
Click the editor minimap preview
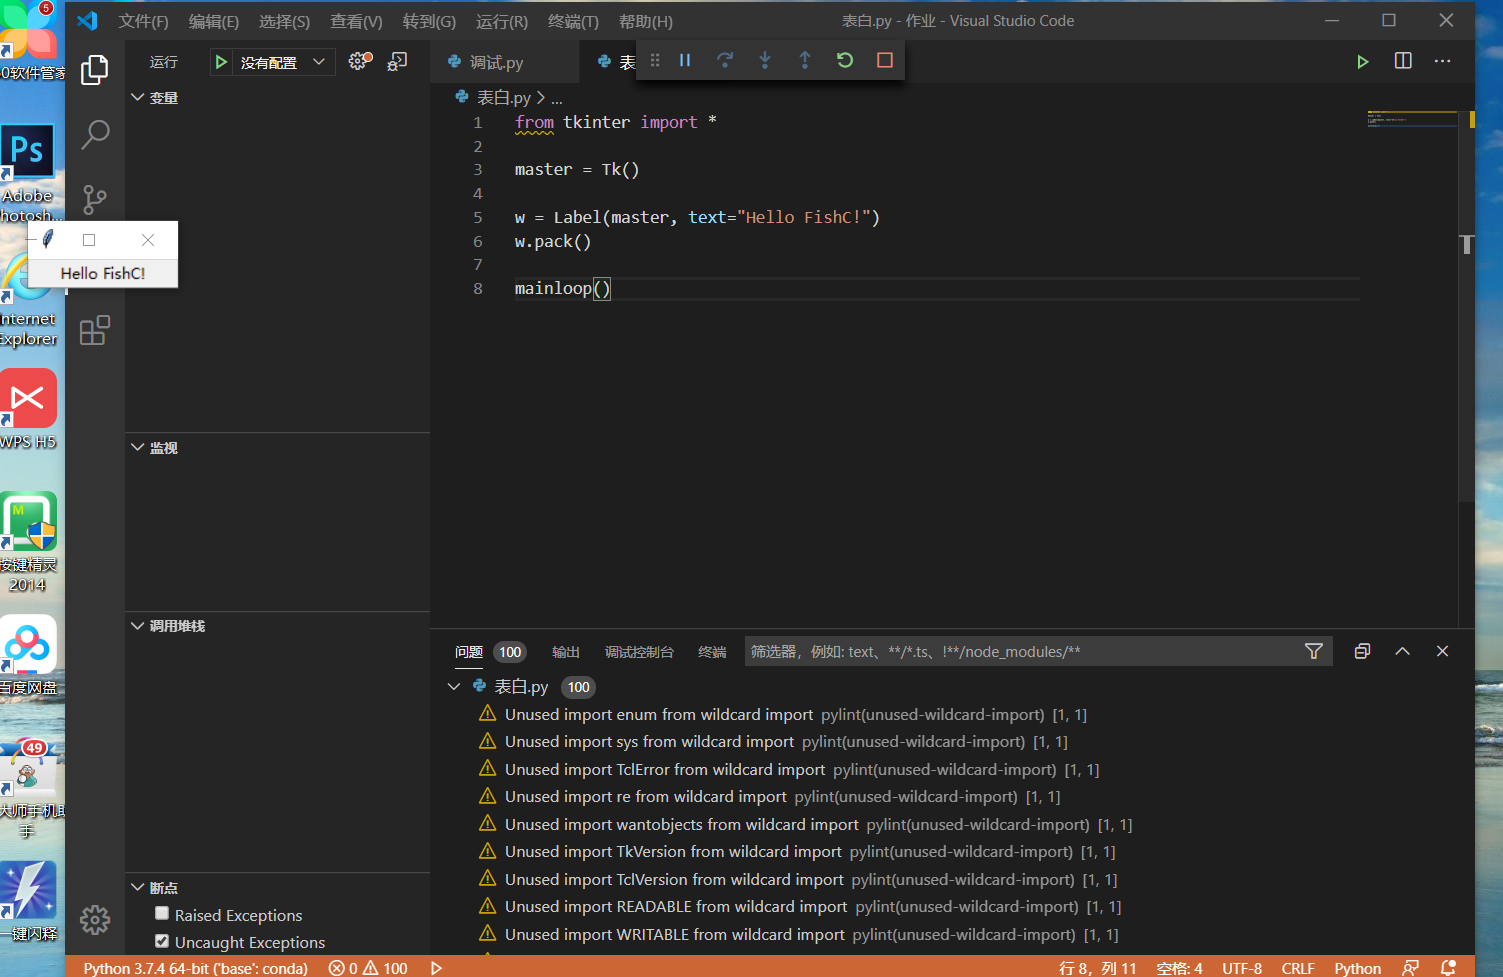[x=1413, y=119]
